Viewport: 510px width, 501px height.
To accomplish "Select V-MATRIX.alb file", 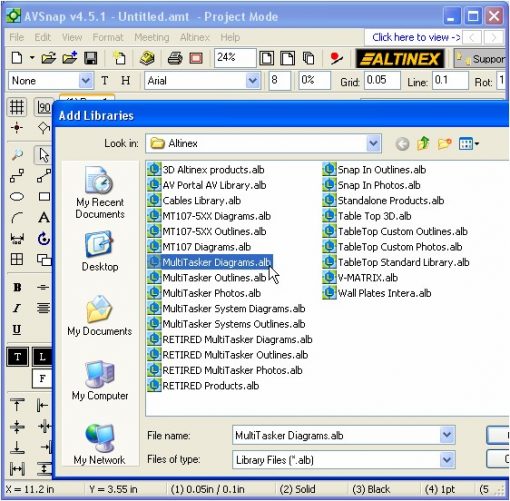I will [x=360, y=278].
